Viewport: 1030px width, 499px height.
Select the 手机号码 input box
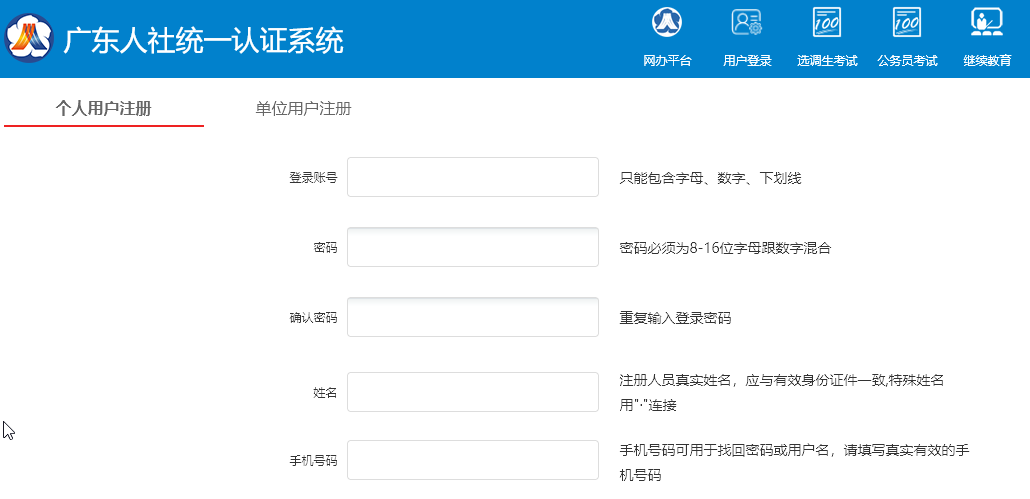[472, 460]
